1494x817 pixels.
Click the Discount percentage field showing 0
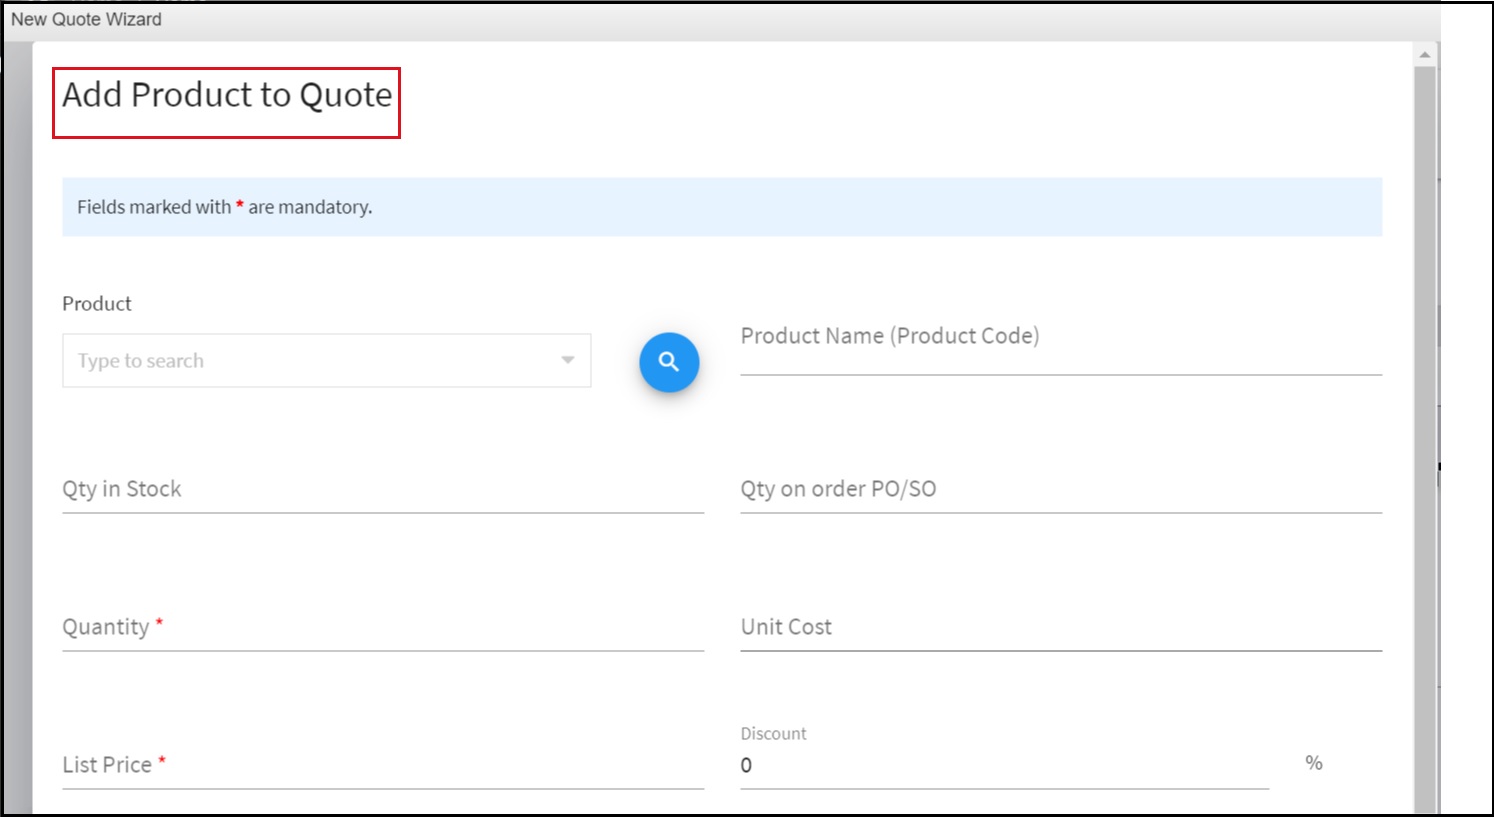[1004, 765]
